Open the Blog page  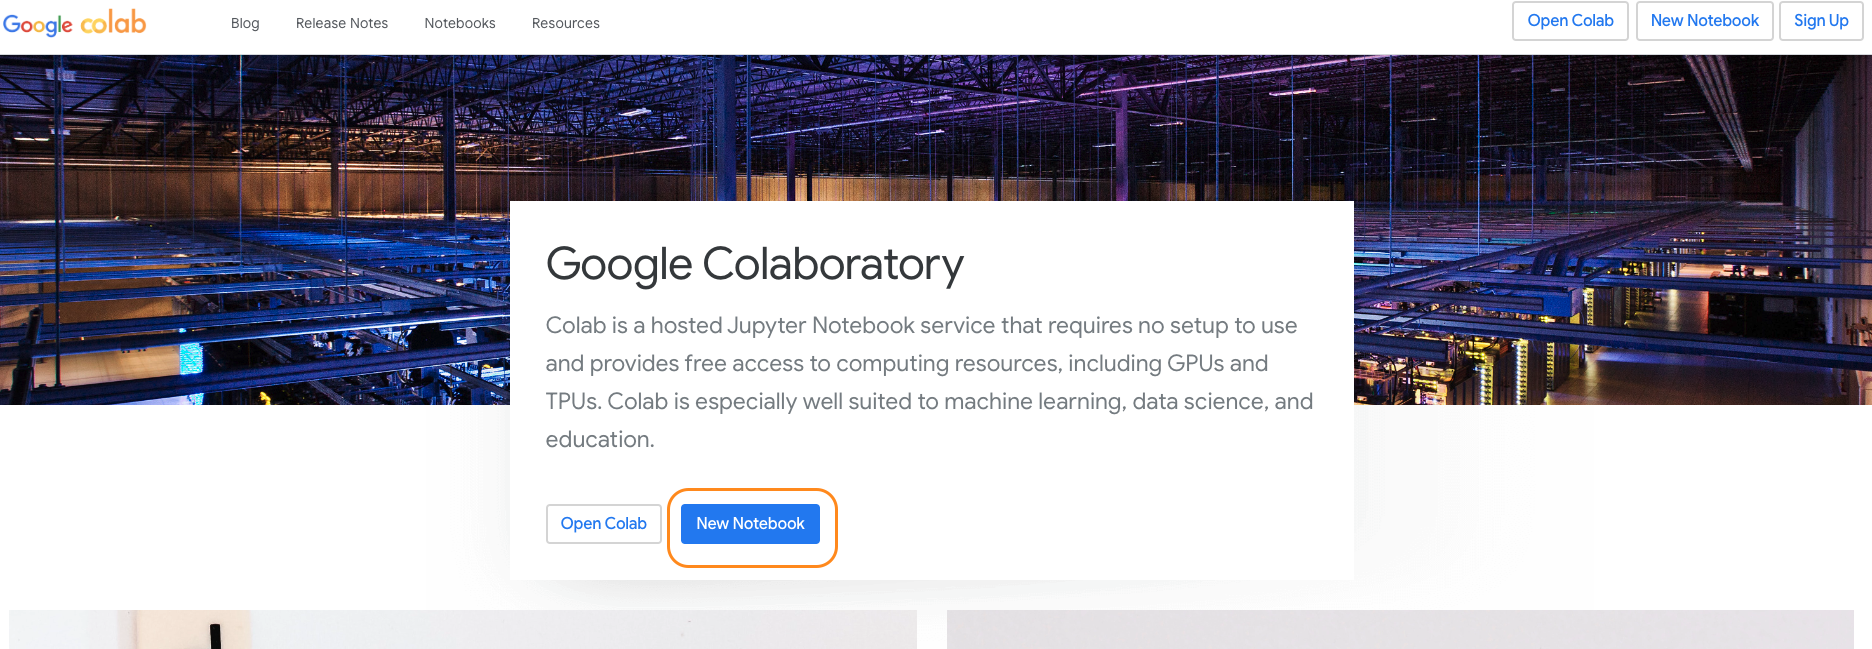pos(245,23)
